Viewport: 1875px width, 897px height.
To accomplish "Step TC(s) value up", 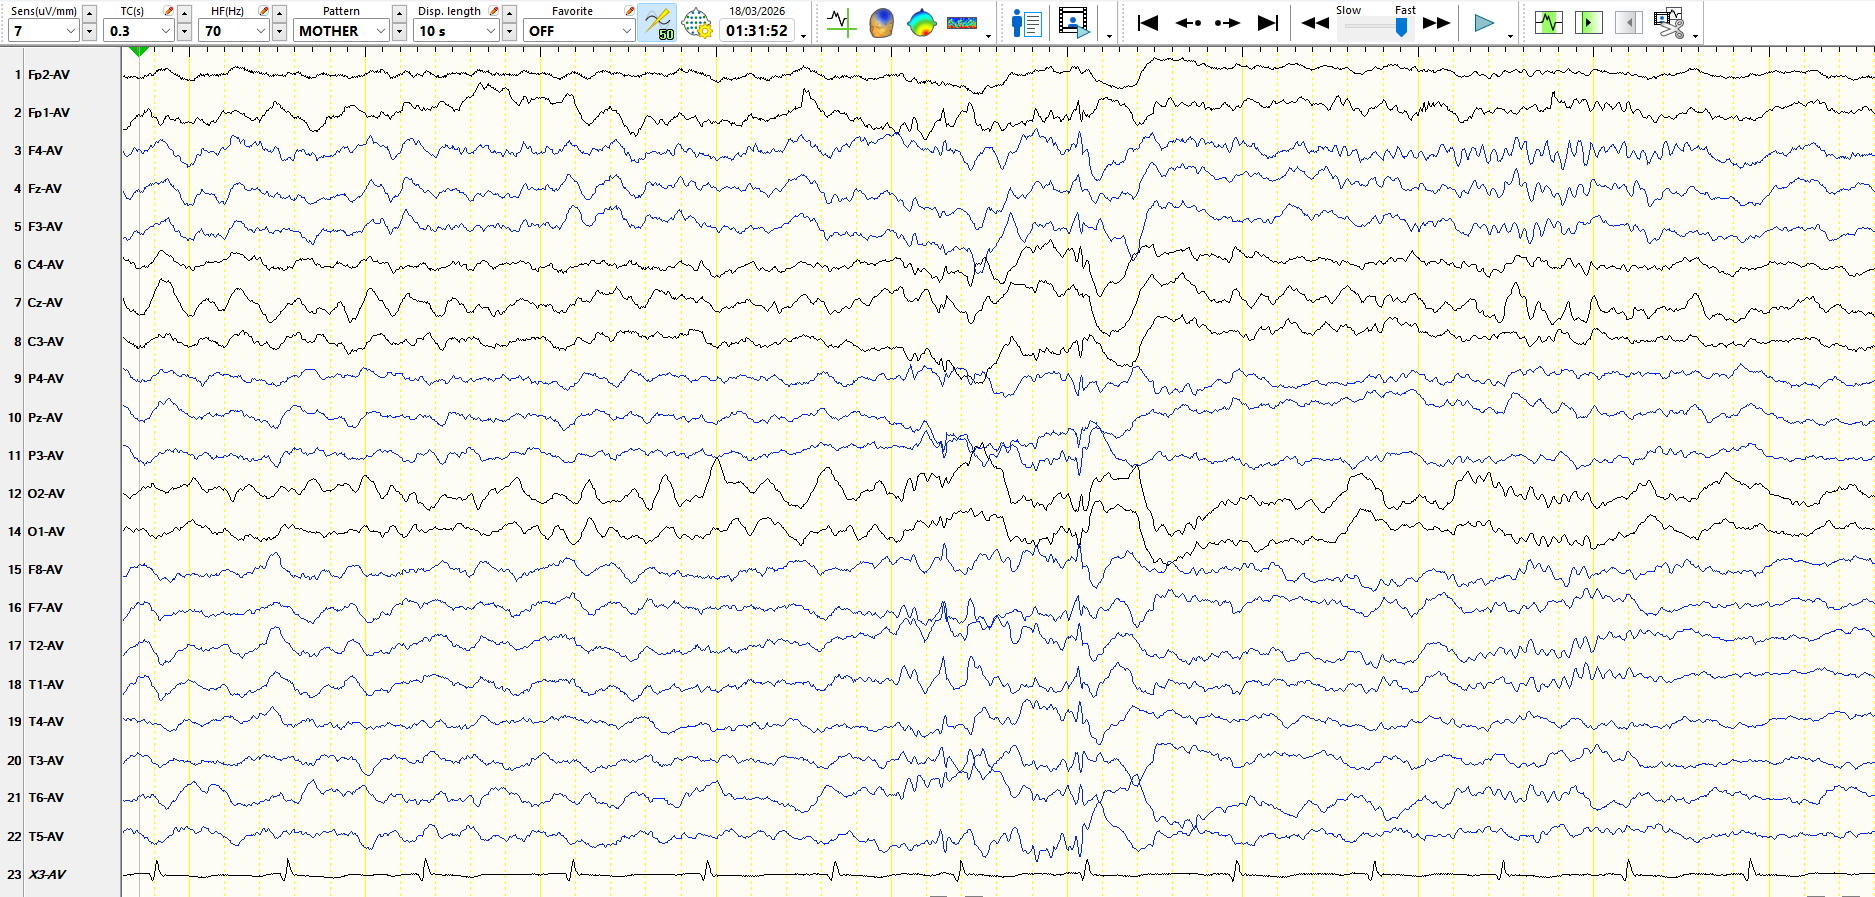I will (x=184, y=13).
